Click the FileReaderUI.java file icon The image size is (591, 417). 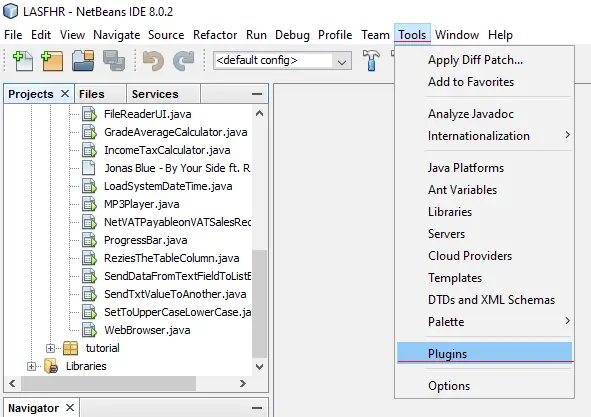coord(89,114)
